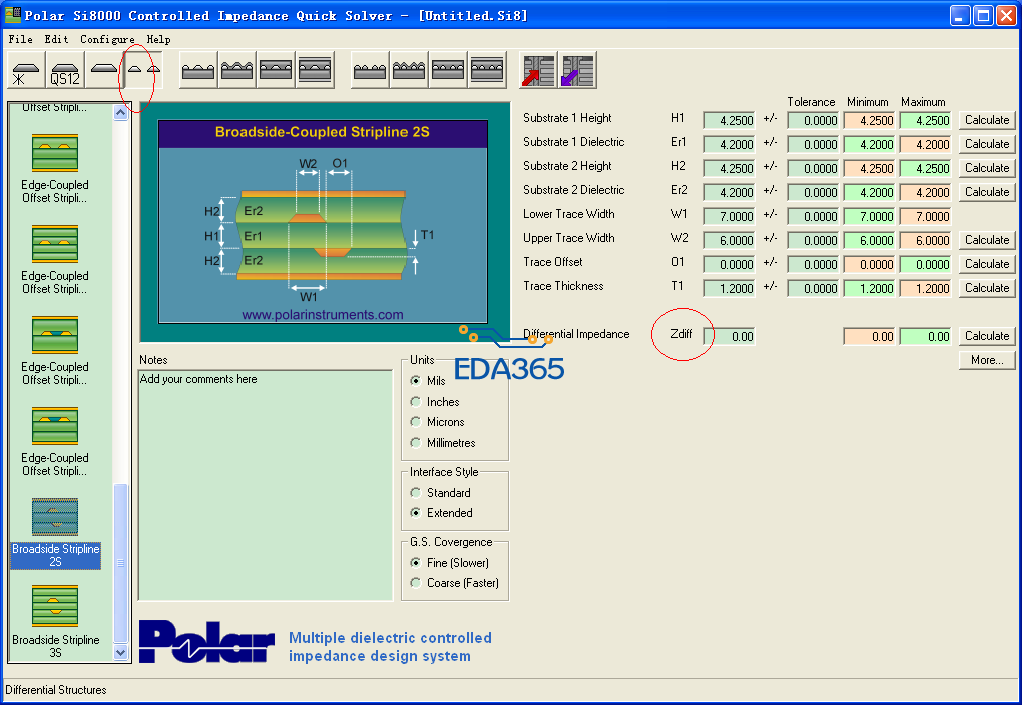The height and width of the screenshot is (705, 1022).
Task: Calculate Substrate 2 Dielectric
Action: pos(987,192)
